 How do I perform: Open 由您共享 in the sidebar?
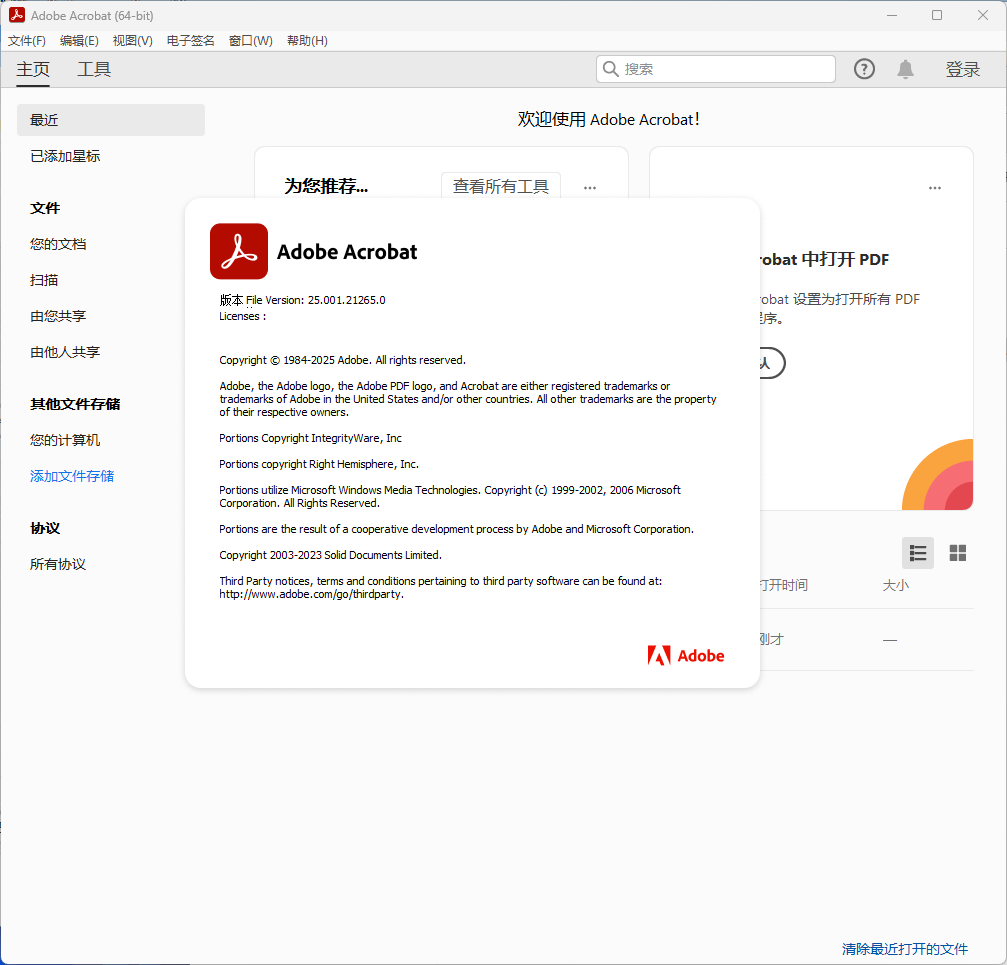click(58, 316)
